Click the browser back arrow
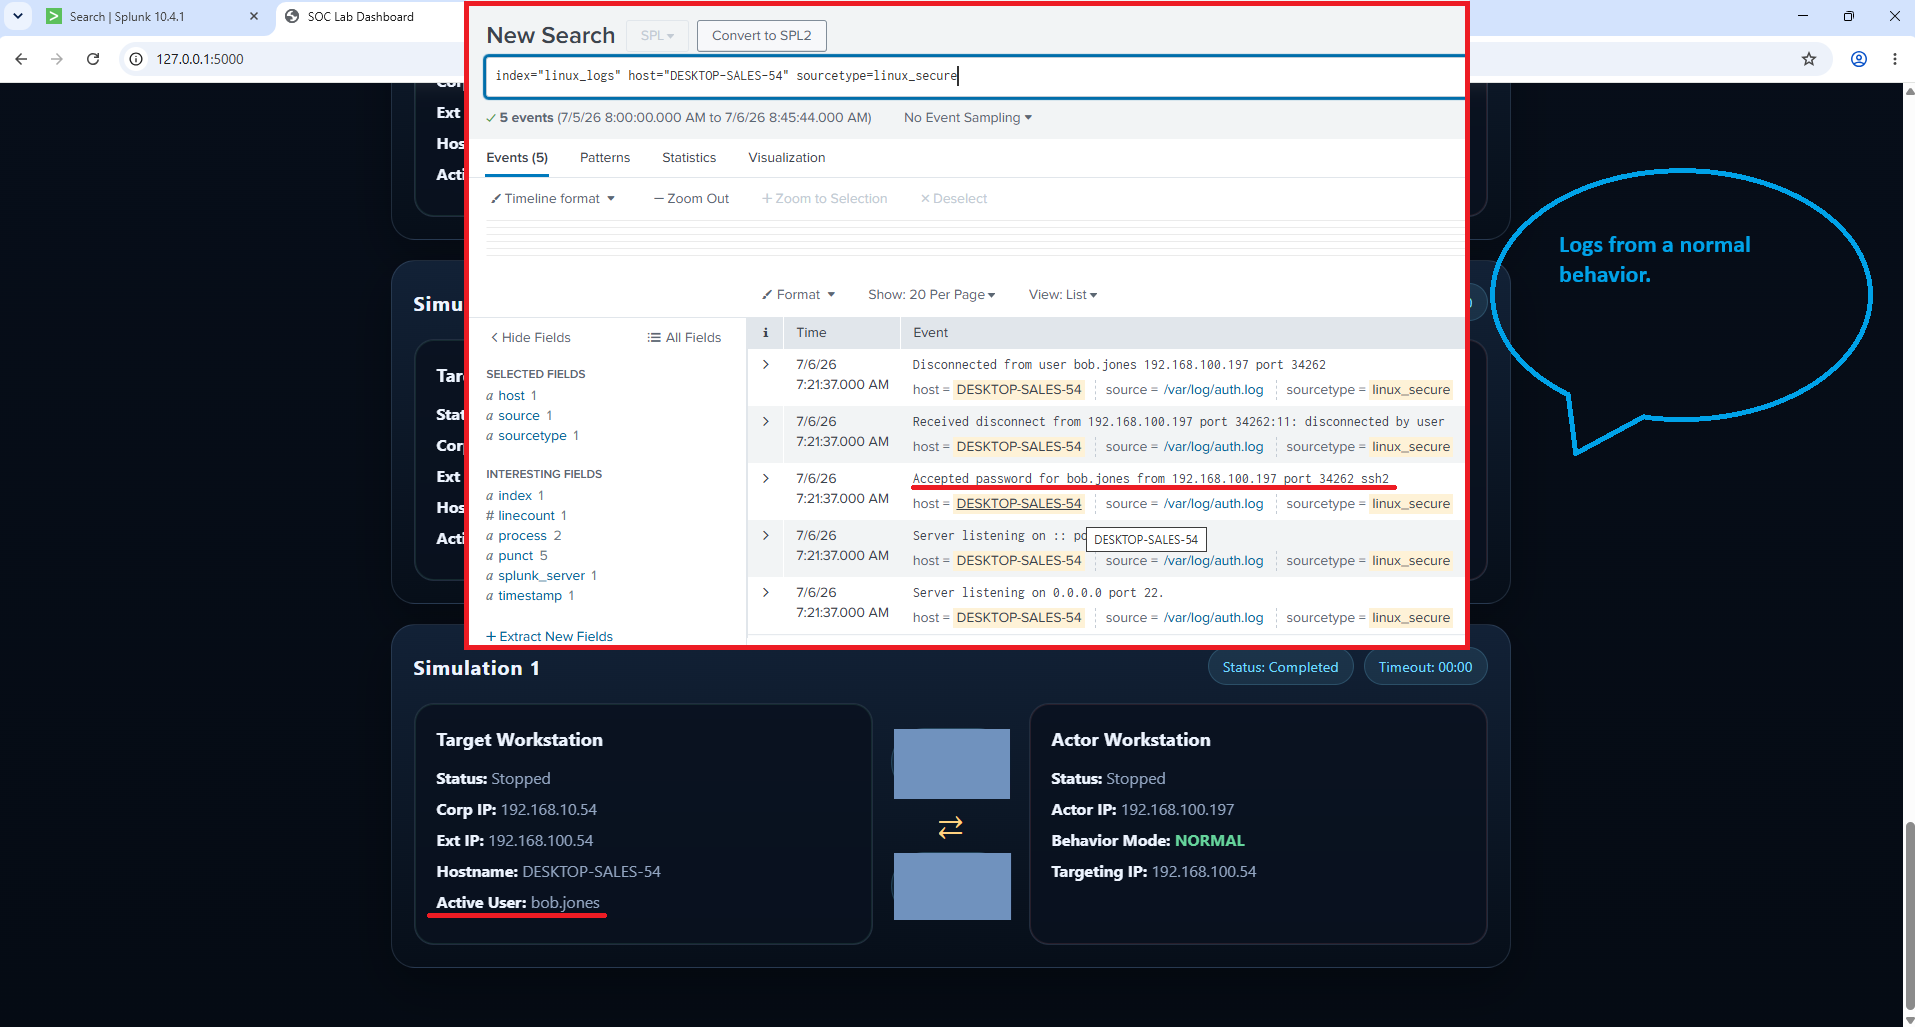Viewport: 1915px width, 1027px height. coord(21,59)
